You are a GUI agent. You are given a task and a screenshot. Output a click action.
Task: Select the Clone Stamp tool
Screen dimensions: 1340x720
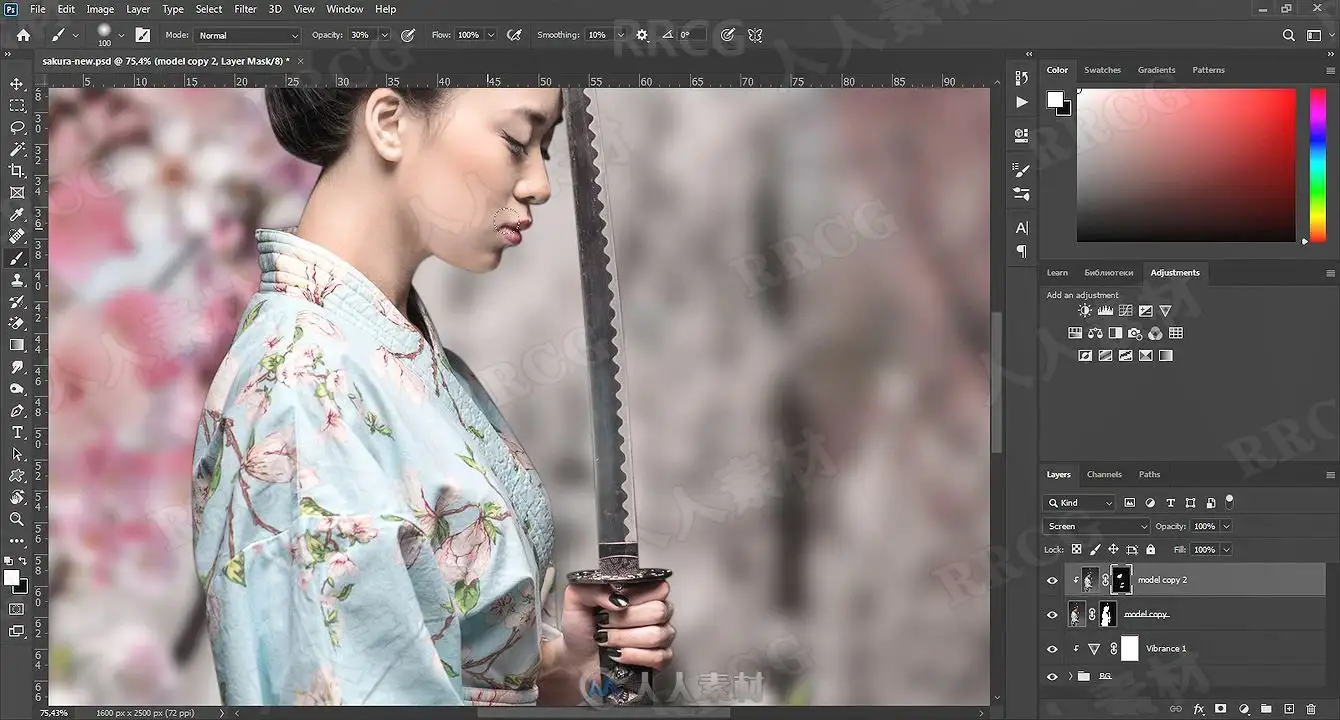tap(17, 280)
